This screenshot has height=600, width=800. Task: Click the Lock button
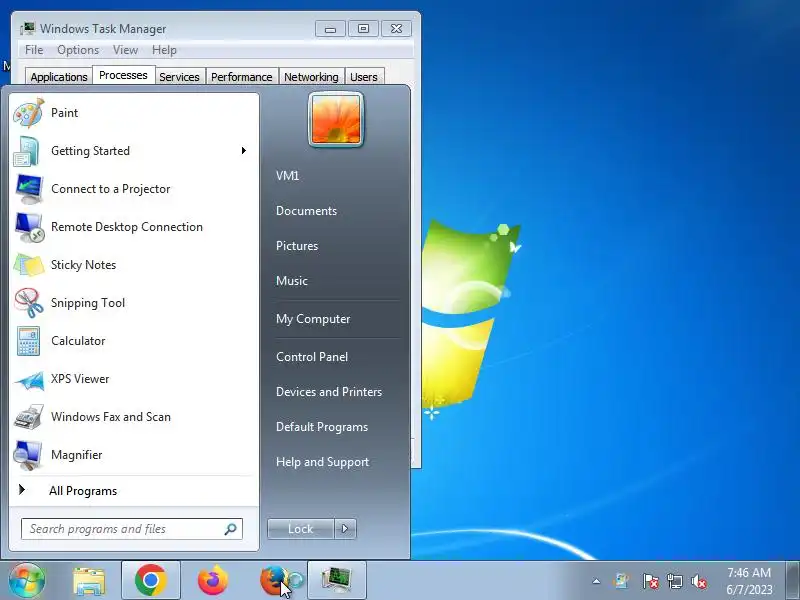301,529
